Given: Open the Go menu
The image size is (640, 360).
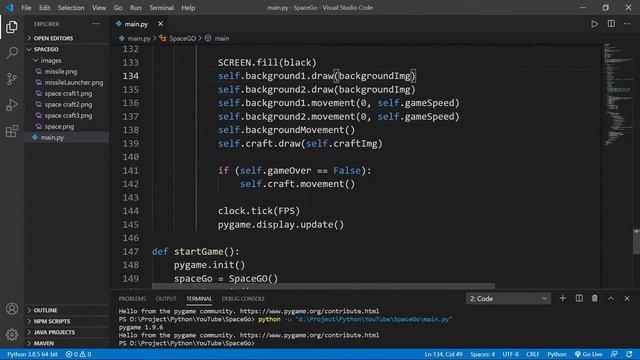Looking at the screenshot, I should 118,8.
